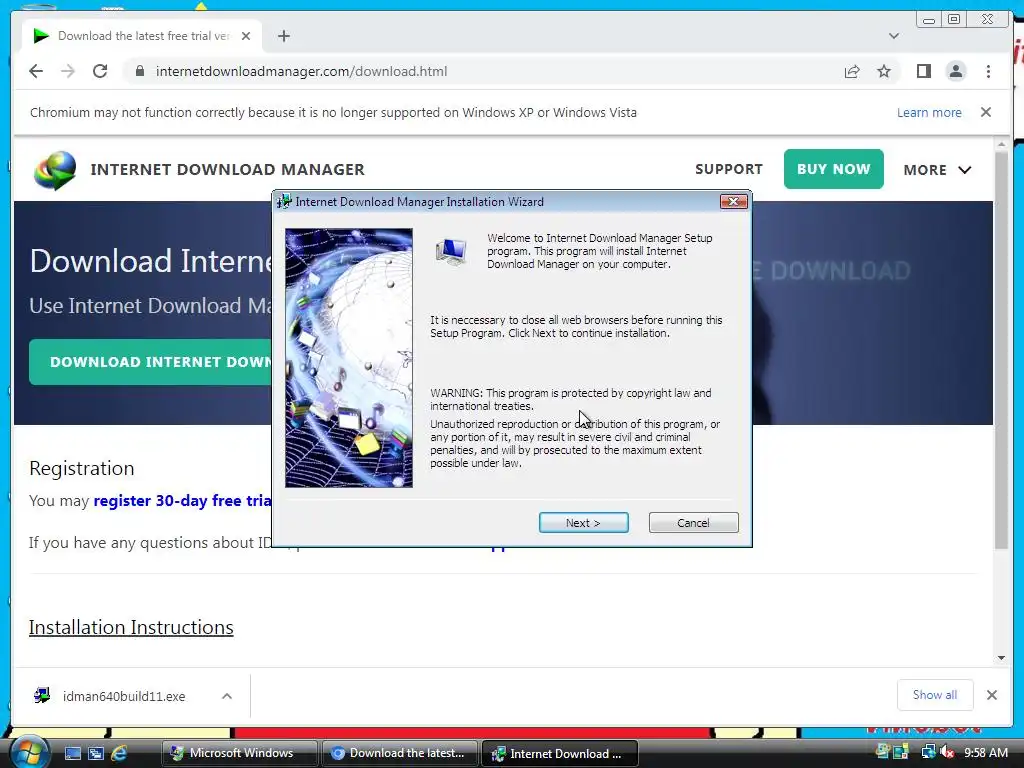
Task: Click the Registration heading
Action: pyautogui.click(x=82, y=468)
